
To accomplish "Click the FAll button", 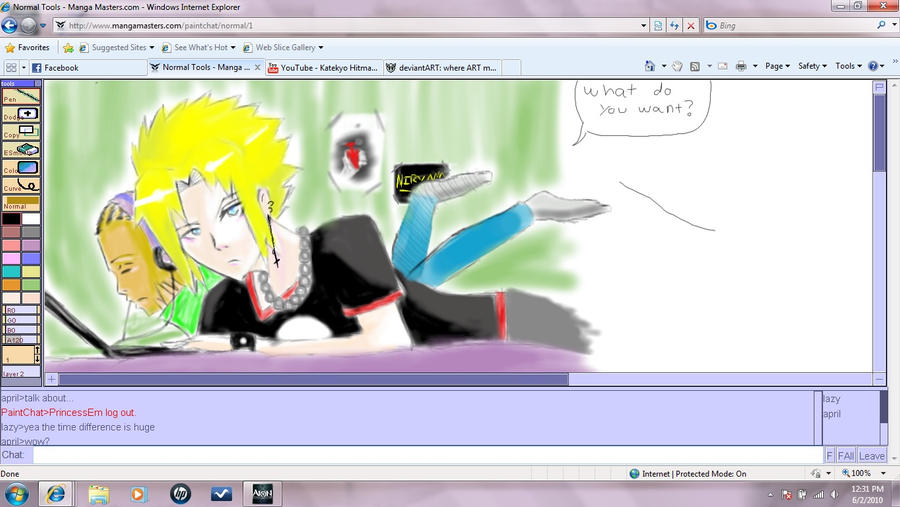I will pos(845,456).
